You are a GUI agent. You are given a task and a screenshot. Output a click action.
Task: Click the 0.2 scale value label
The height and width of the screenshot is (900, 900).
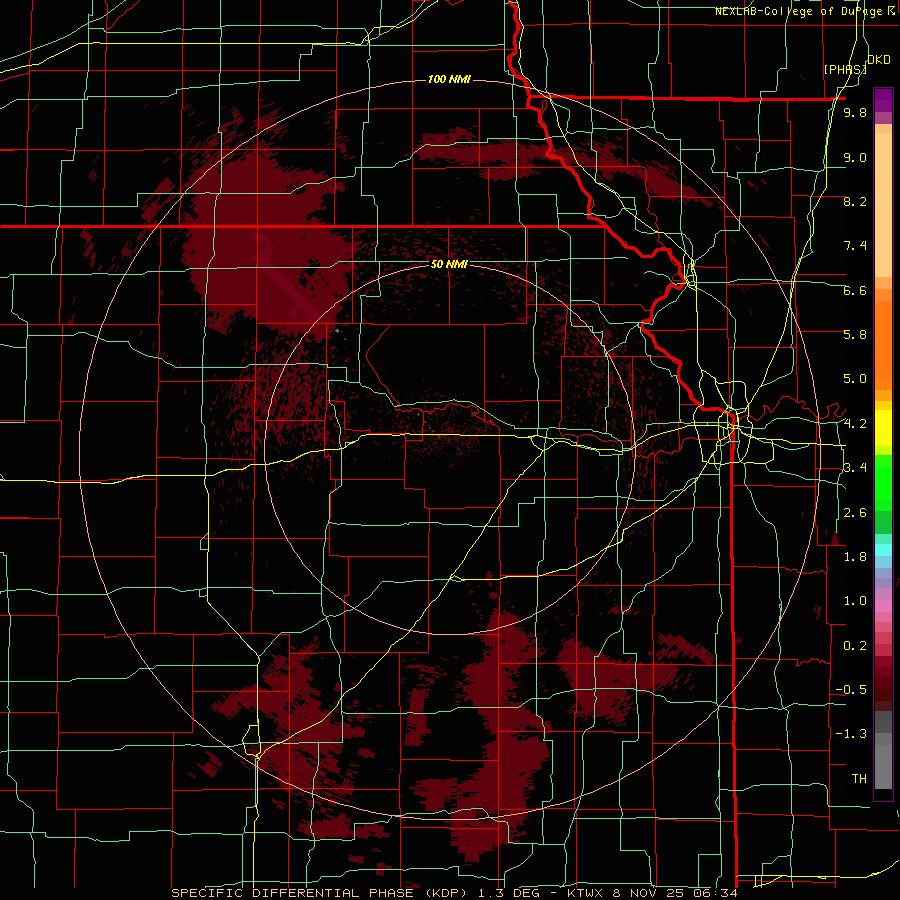[x=855, y=646]
